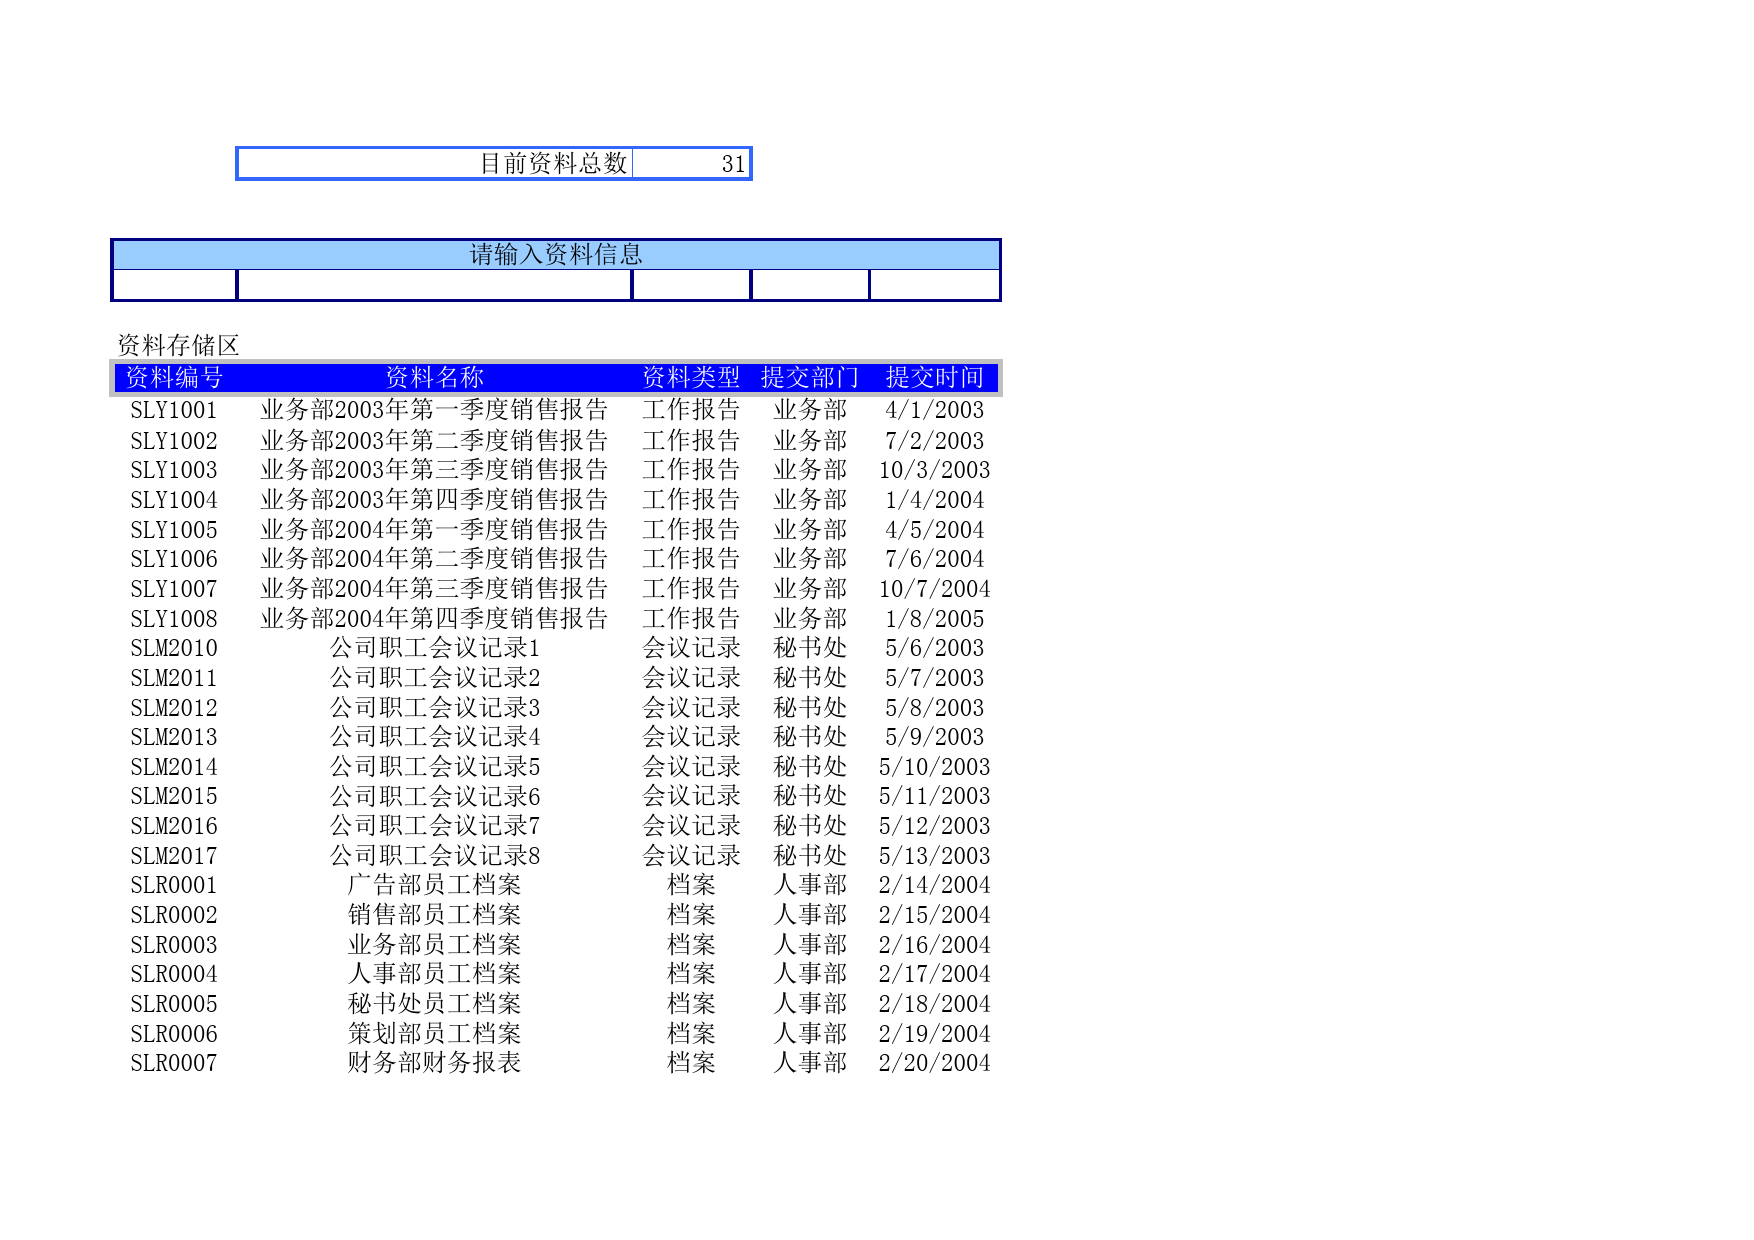Click the empty 资料名称 input cell

point(435,285)
